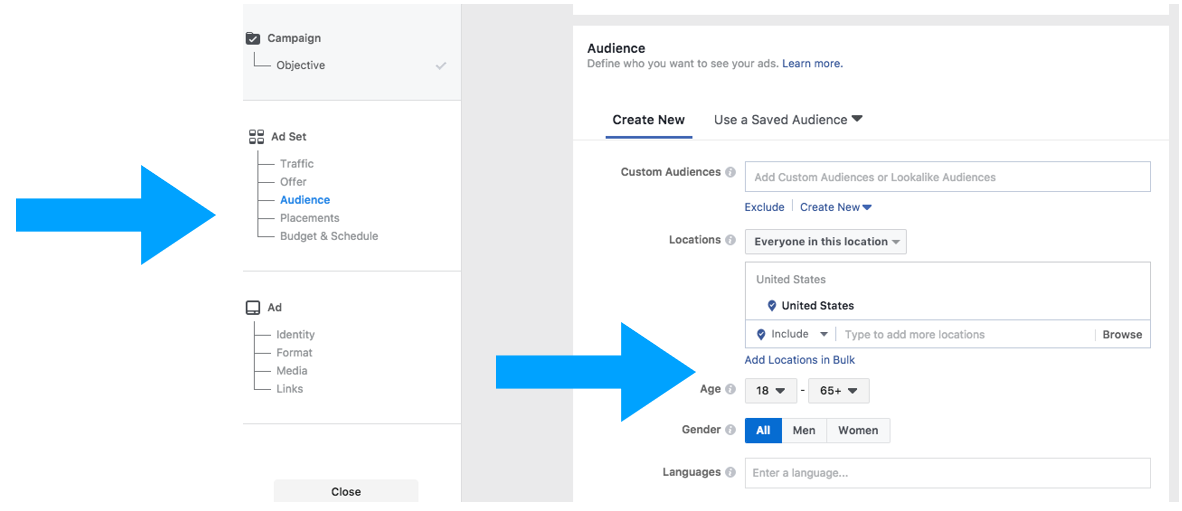Click the United States location pin icon

772,306
